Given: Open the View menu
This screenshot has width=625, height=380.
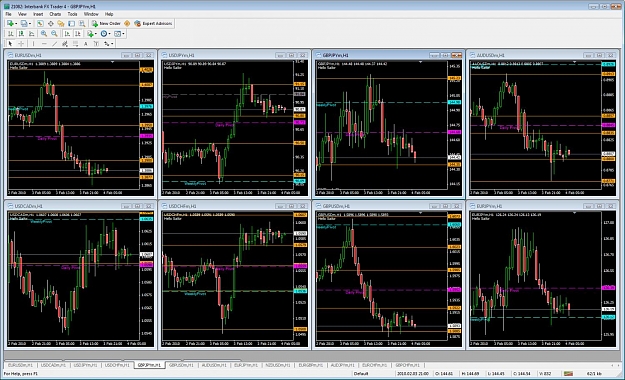Looking at the screenshot, I should (22, 14).
